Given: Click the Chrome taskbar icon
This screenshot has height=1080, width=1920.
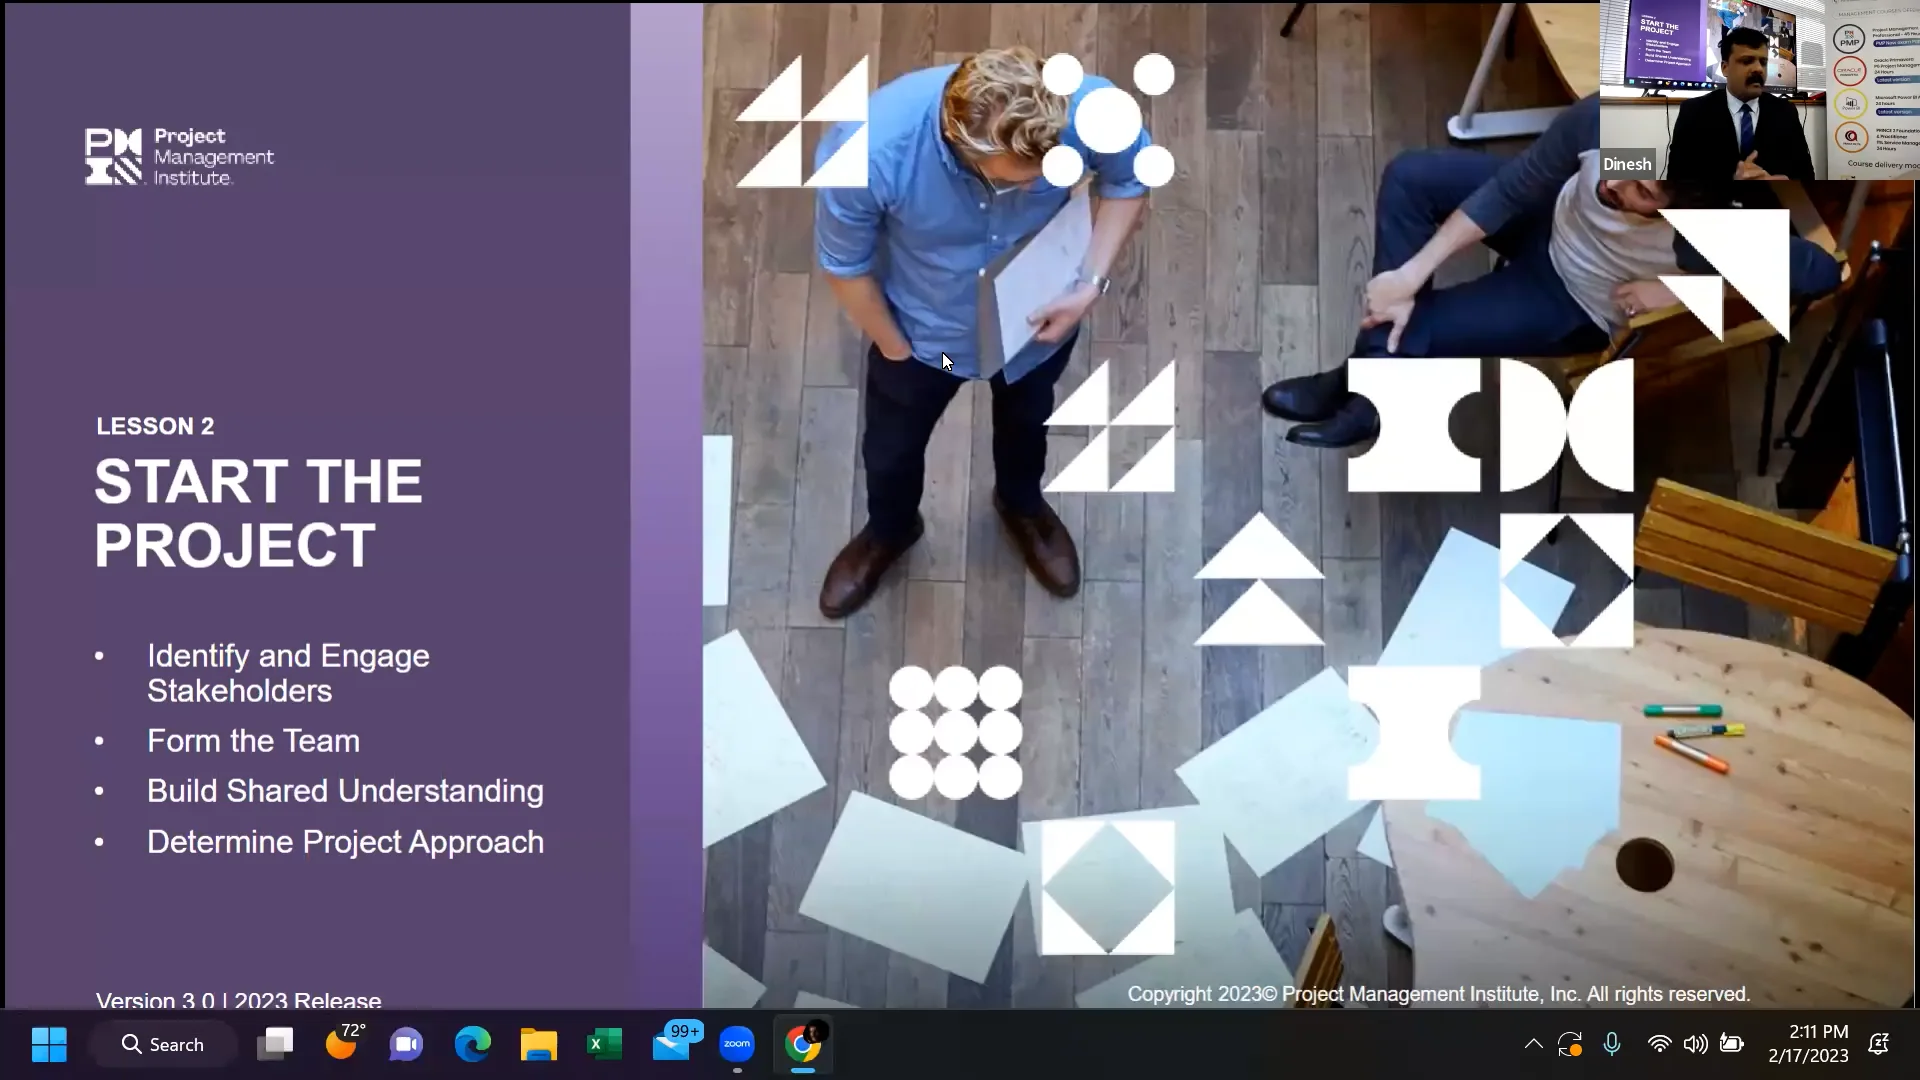Looking at the screenshot, I should point(802,1044).
